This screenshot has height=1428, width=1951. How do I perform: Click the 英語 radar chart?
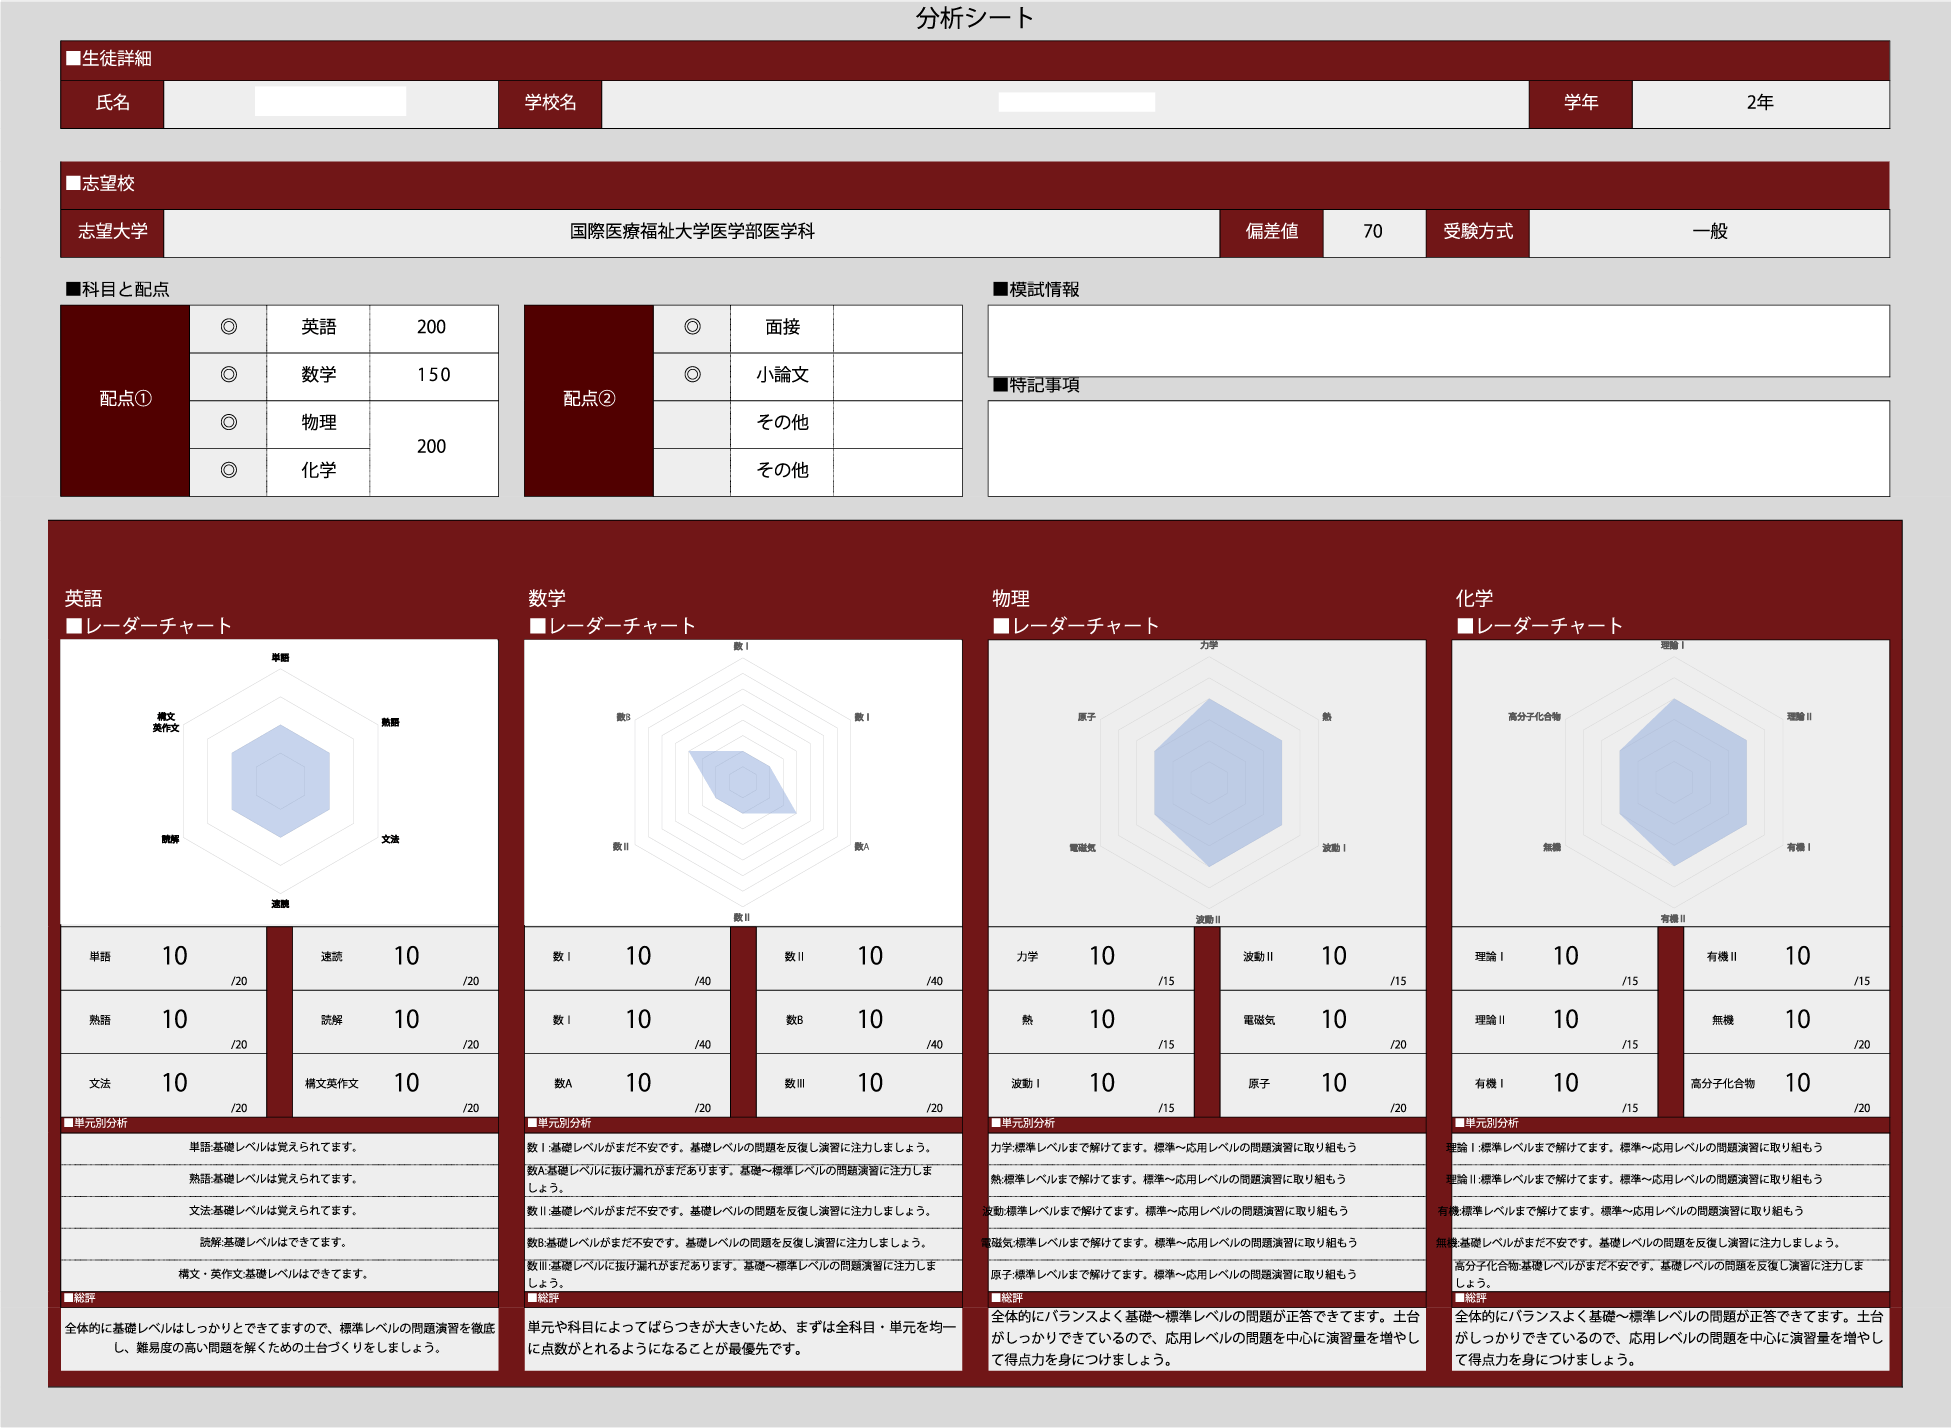279,782
